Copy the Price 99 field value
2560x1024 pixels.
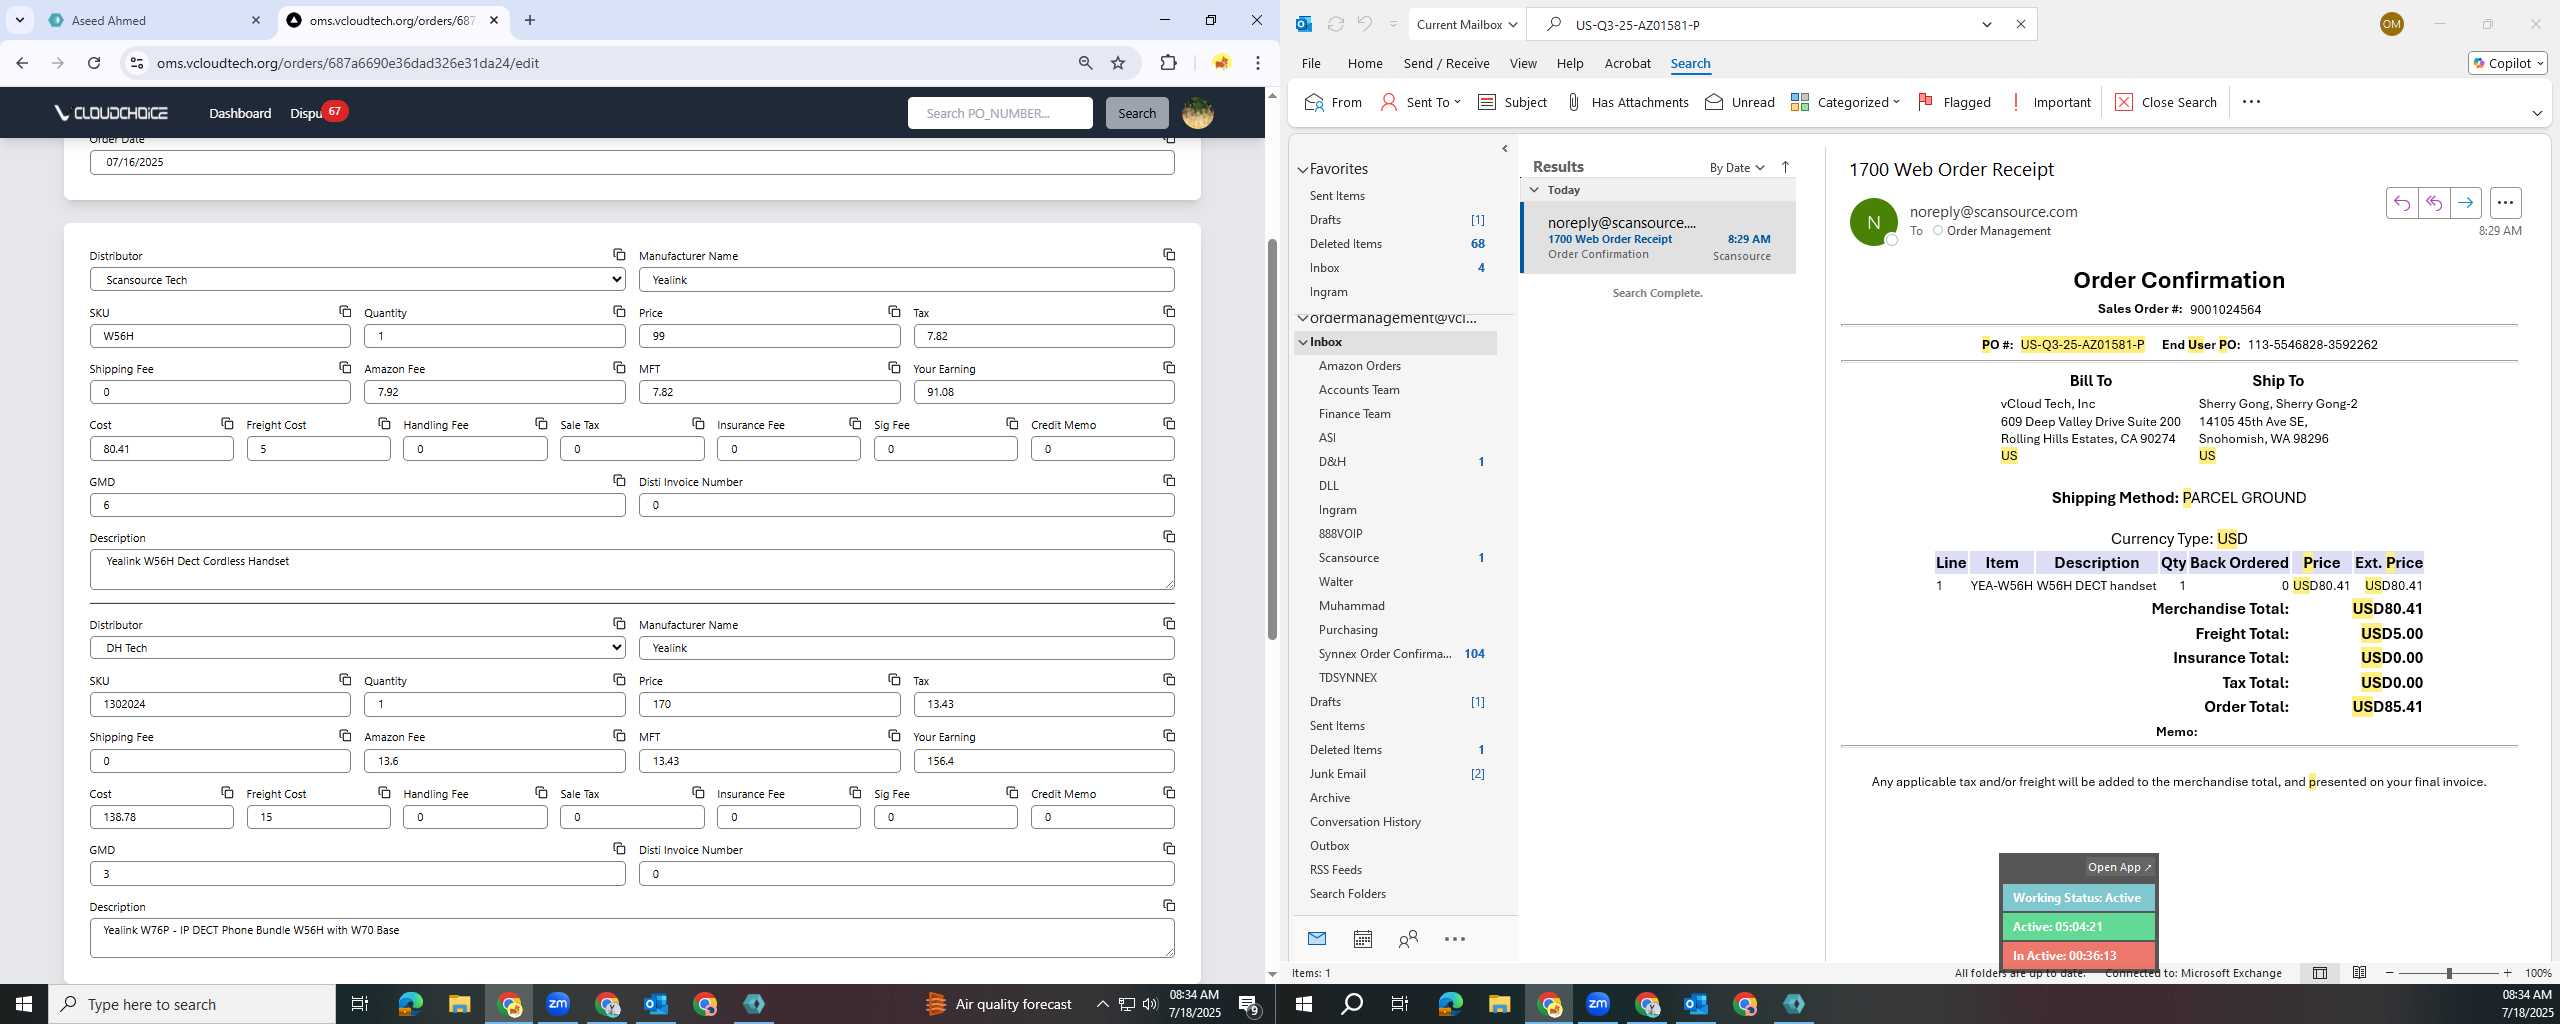(894, 312)
